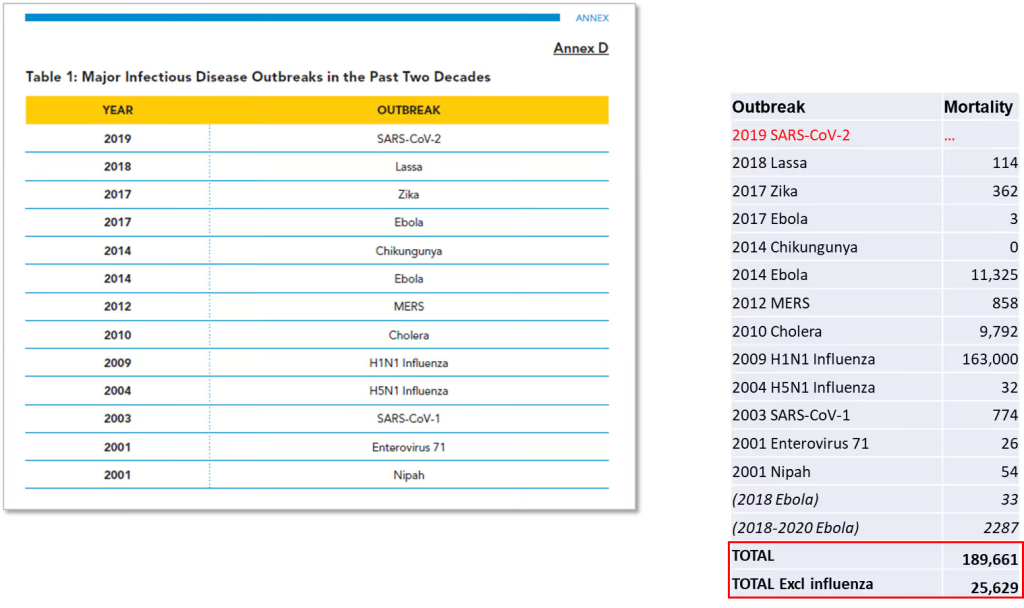
Task: Click the Outbreak header in mortality table
Action: tap(768, 107)
